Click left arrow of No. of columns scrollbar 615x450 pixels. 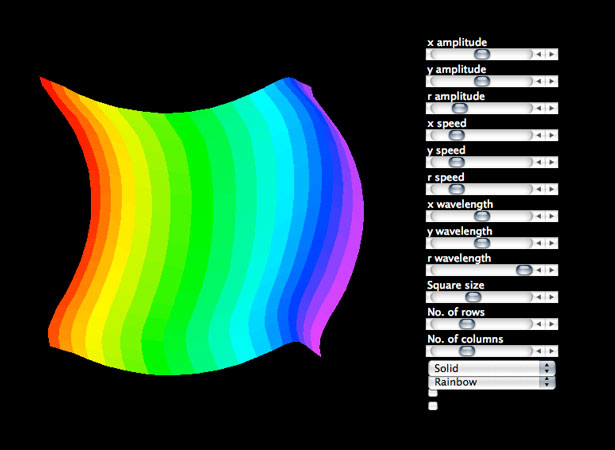click(x=539, y=351)
